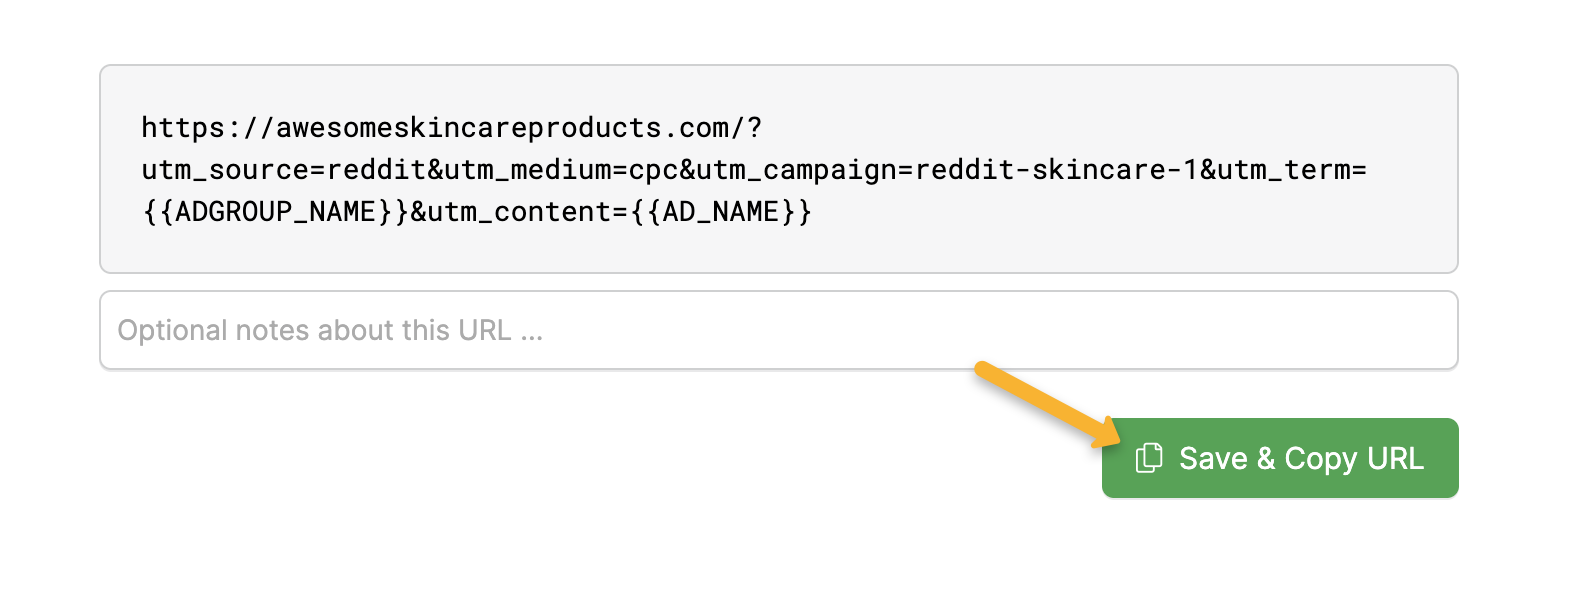Click the orange arrow pointing at the button

click(x=1045, y=404)
